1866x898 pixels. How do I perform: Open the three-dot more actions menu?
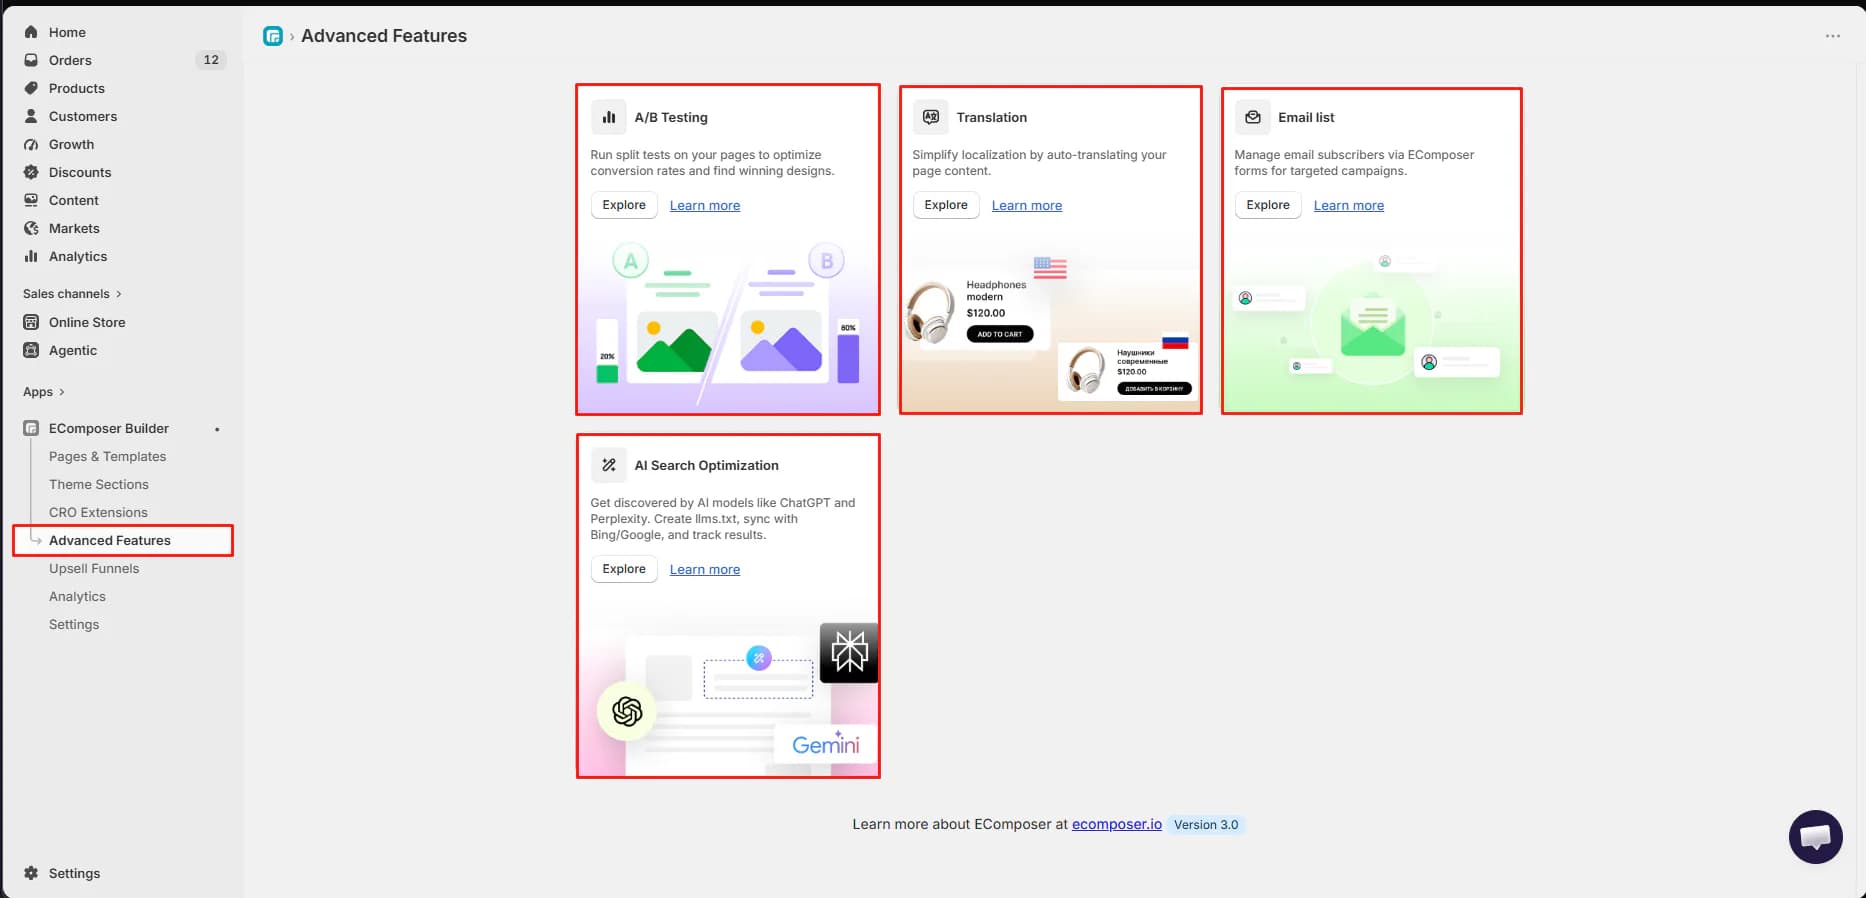1832,36
